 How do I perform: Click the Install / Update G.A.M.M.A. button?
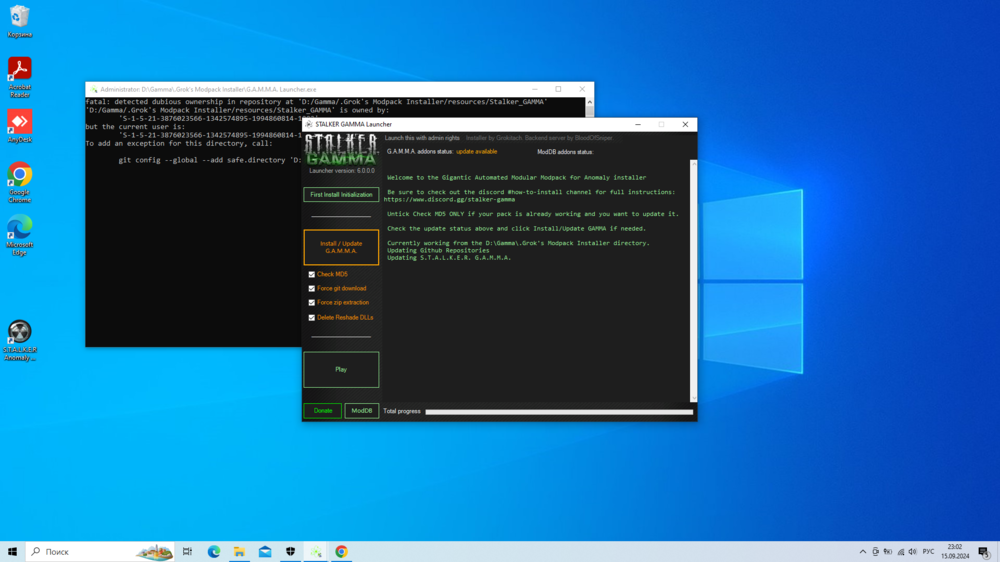[341, 247]
